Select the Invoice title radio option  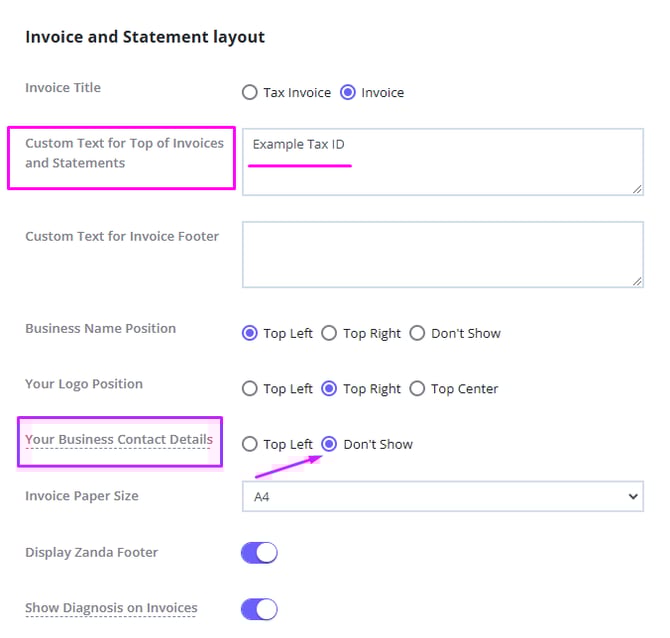[x=348, y=93]
